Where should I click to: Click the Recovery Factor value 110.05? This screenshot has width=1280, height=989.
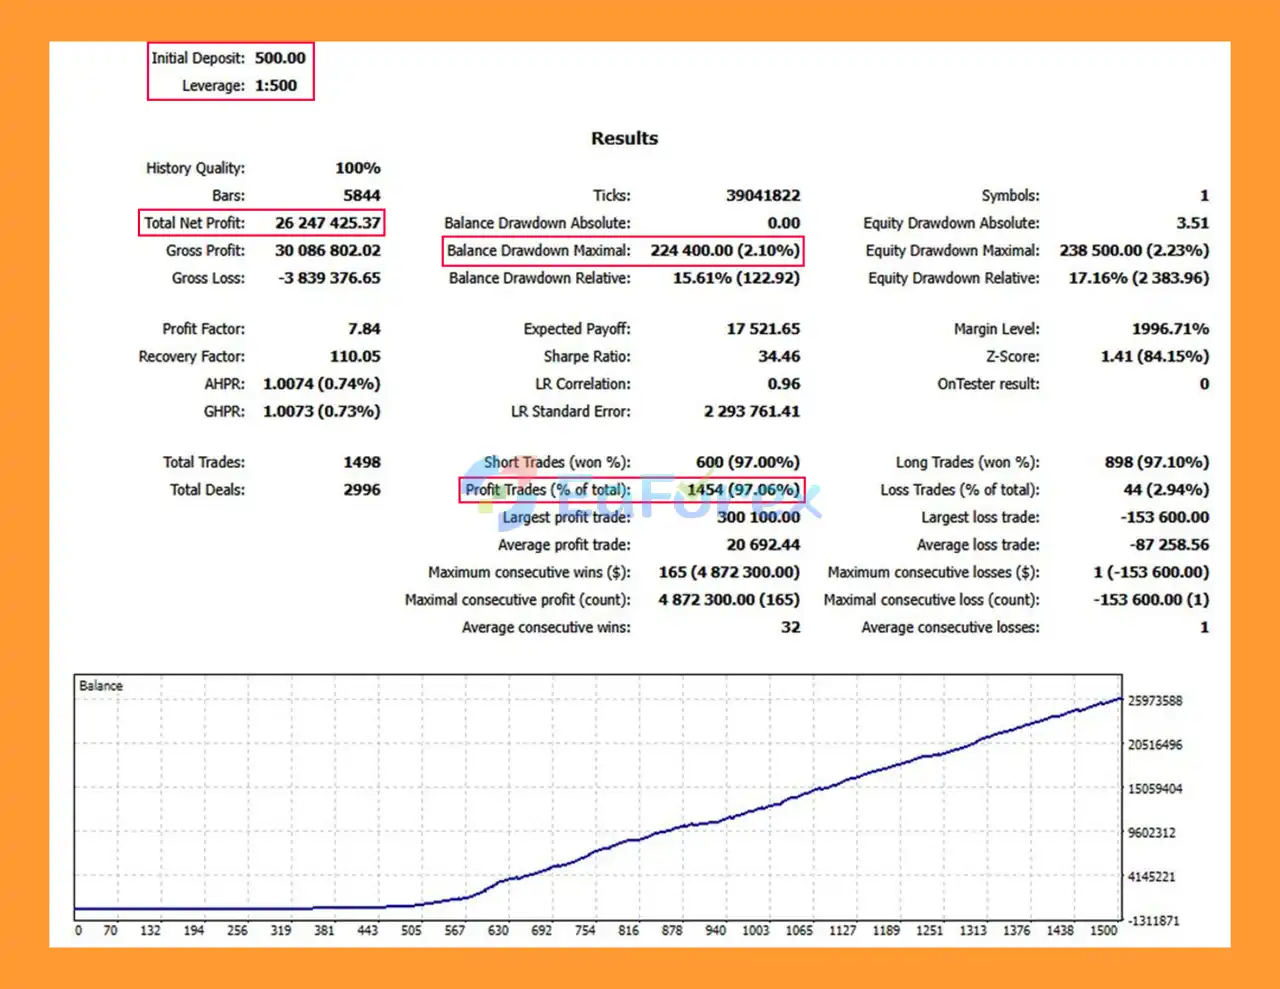coord(354,357)
